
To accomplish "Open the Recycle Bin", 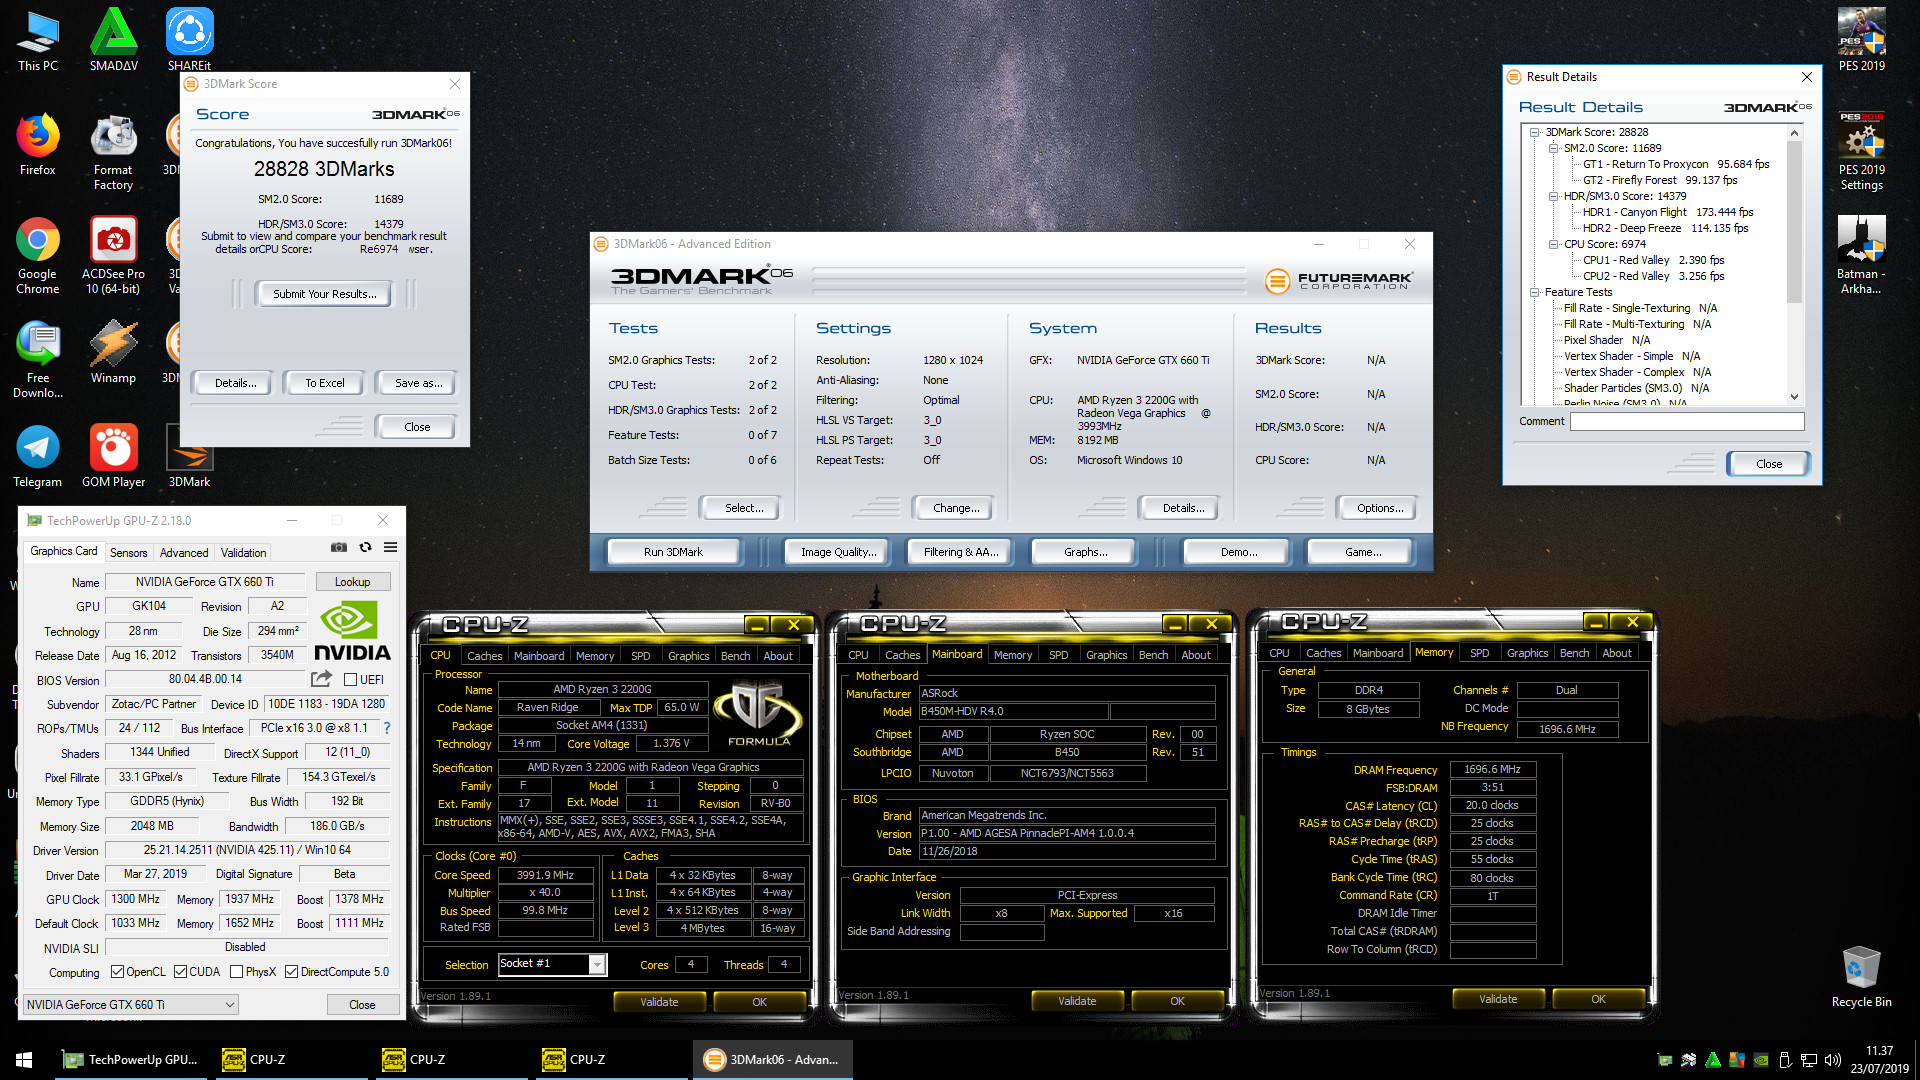I will point(1861,977).
